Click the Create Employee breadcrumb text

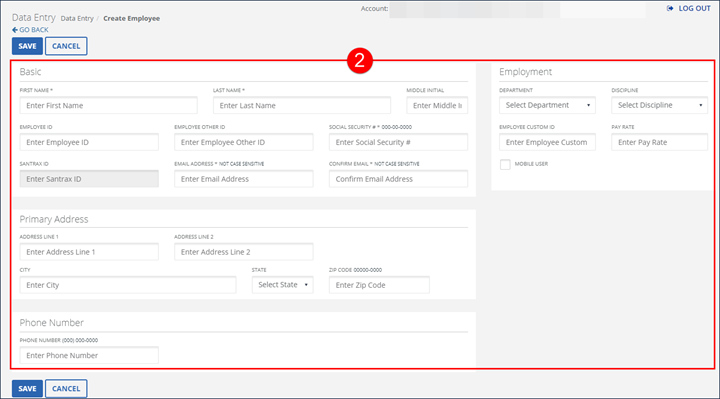click(131, 18)
